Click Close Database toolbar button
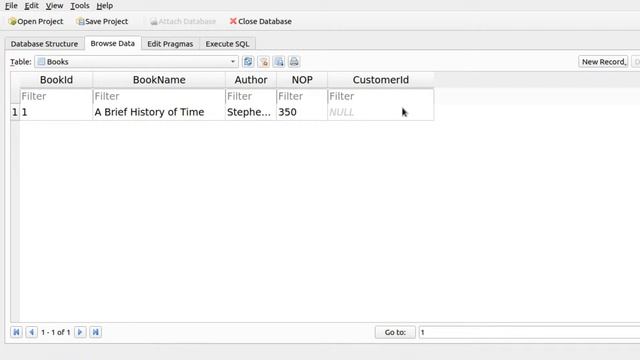This screenshot has width=640, height=360. pyautogui.click(x=260, y=21)
